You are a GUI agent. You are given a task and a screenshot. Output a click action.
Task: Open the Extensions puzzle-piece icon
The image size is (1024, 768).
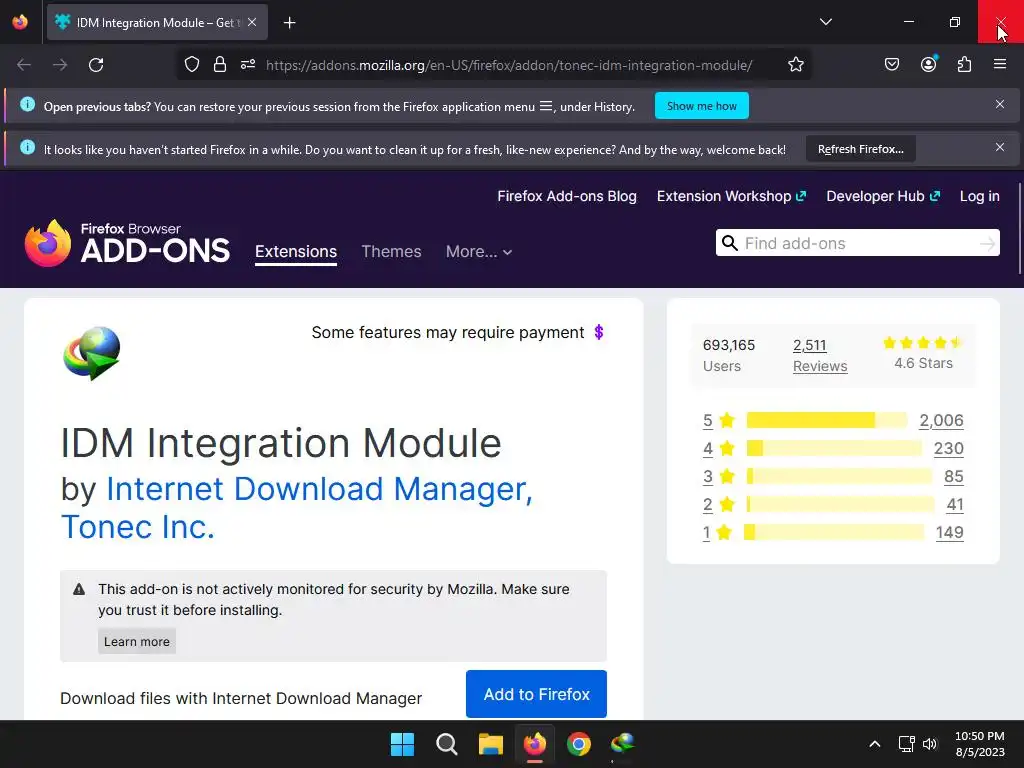coord(964,65)
